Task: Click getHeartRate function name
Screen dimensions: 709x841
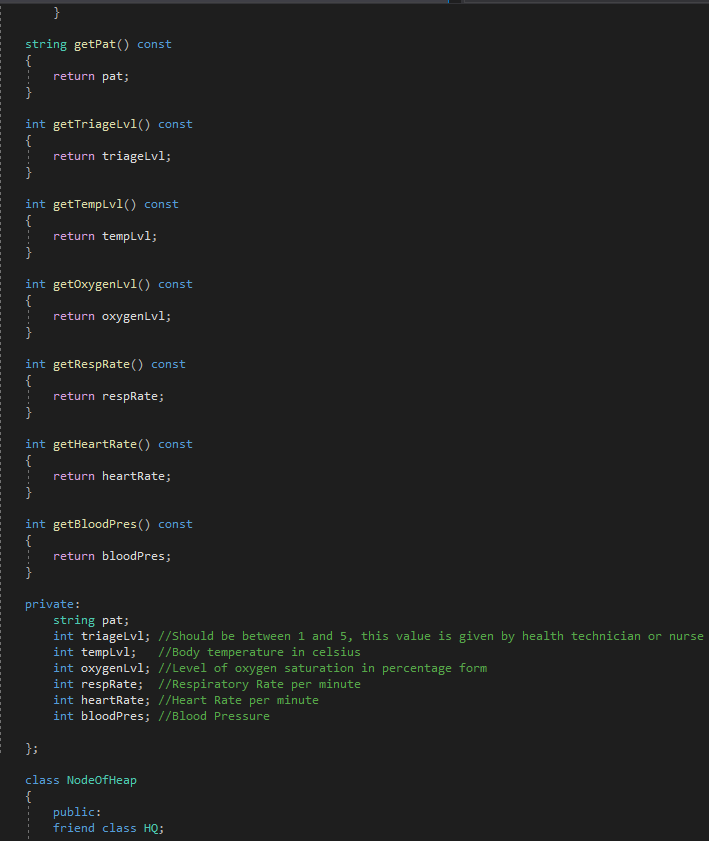Action: 94,444
